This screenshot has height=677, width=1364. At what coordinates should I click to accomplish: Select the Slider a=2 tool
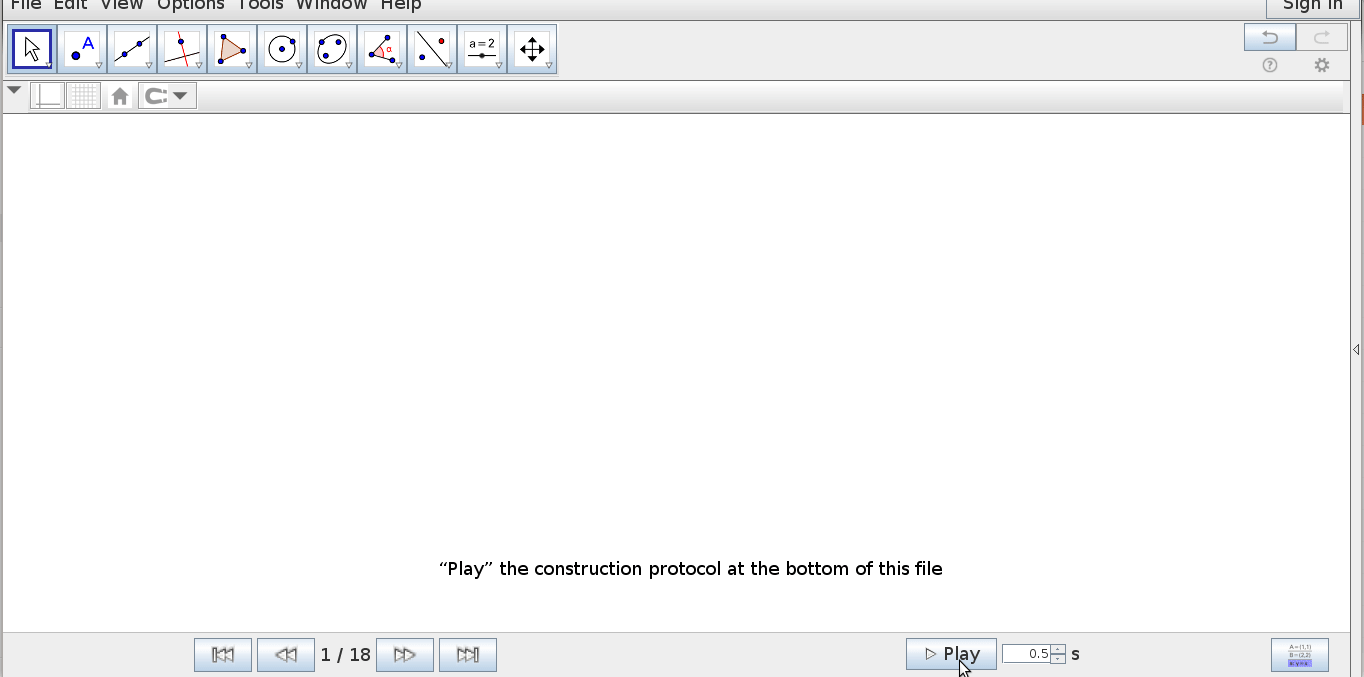pyautogui.click(x=482, y=49)
